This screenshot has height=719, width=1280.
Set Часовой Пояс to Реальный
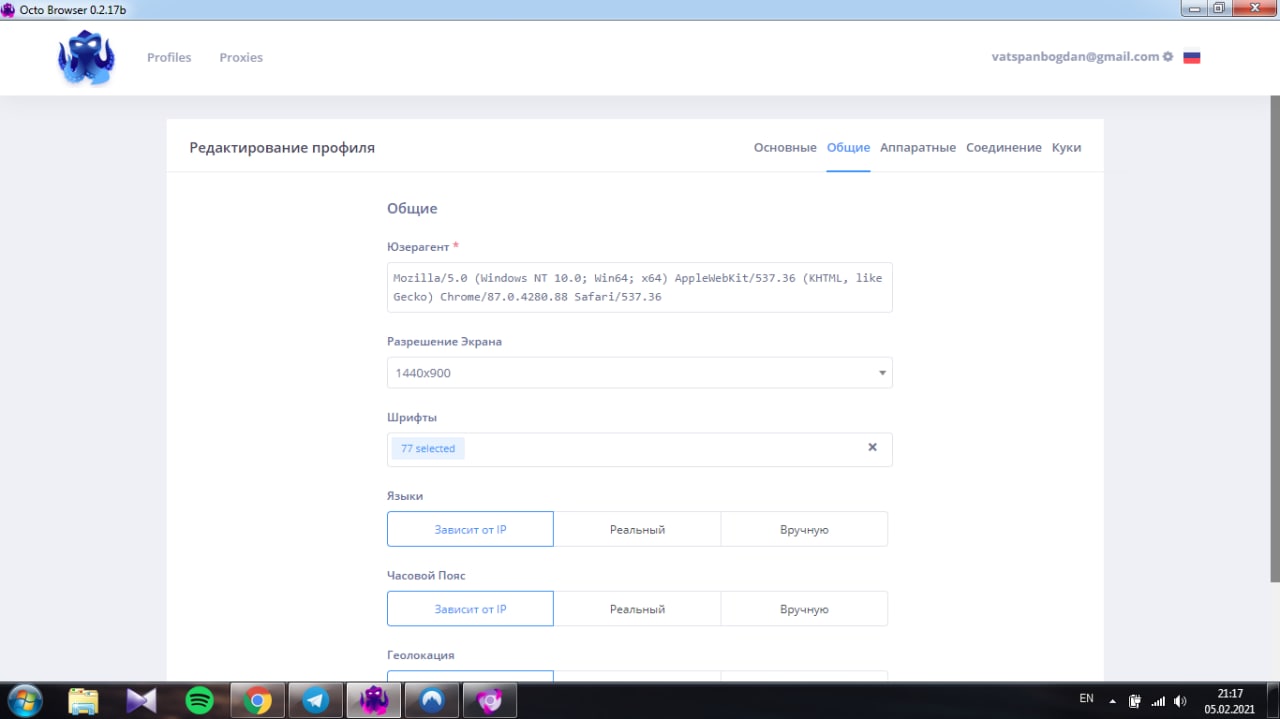(637, 608)
